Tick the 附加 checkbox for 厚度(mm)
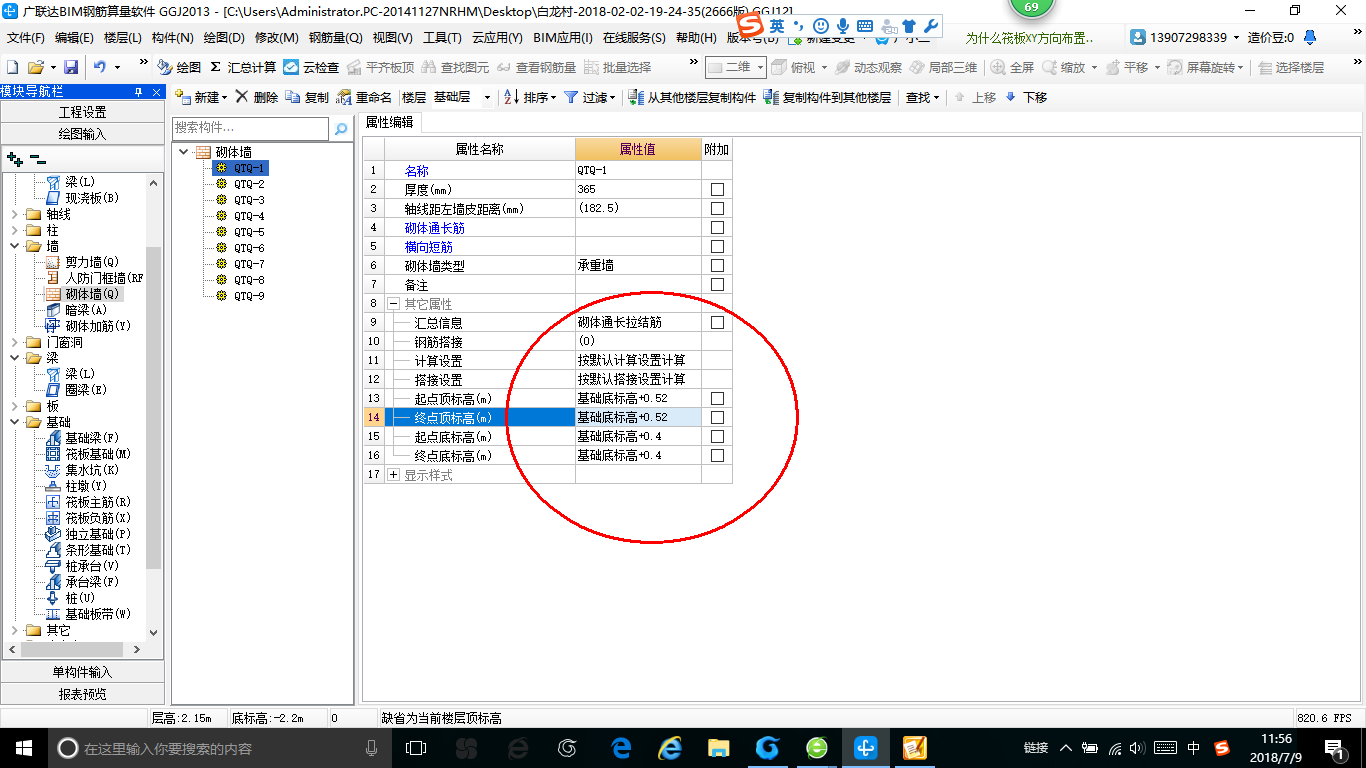 click(x=717, y=189)
